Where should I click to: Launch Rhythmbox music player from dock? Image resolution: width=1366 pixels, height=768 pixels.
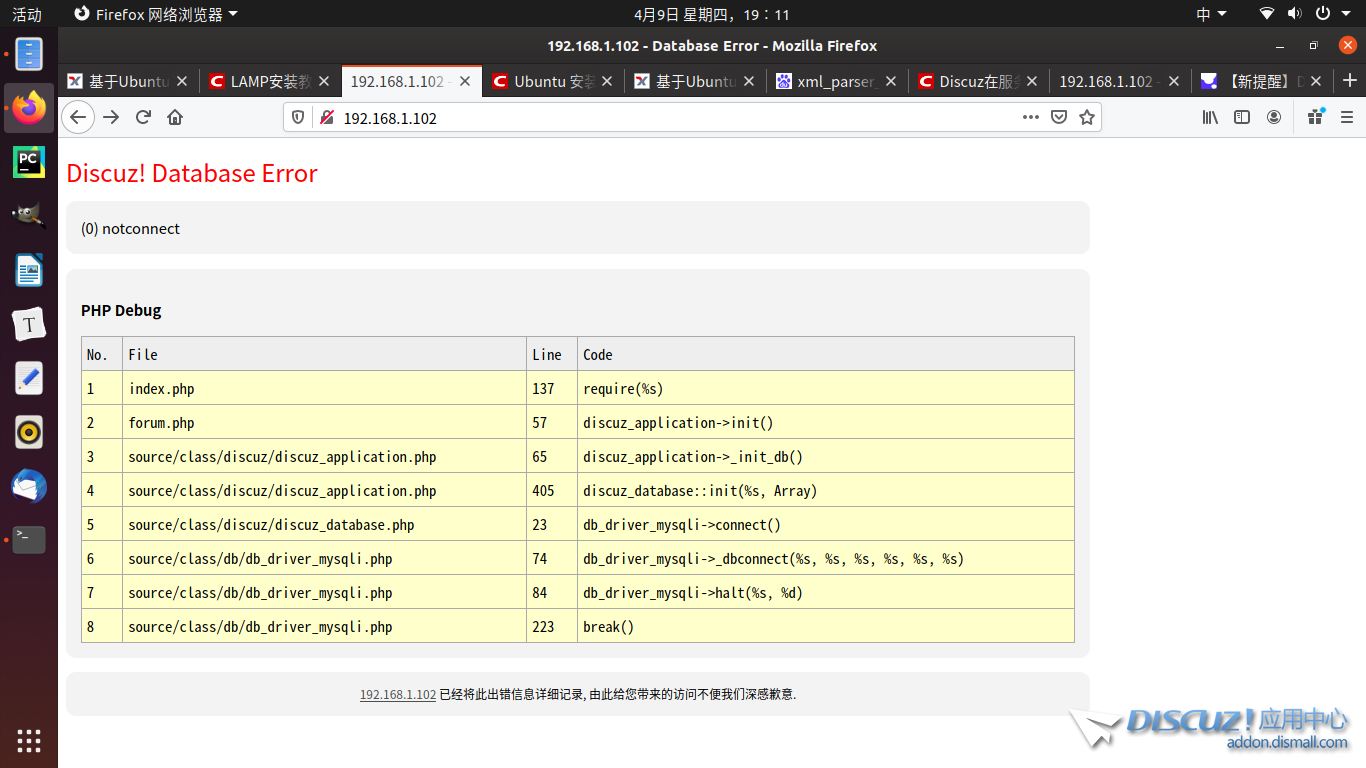coord(29,432)
